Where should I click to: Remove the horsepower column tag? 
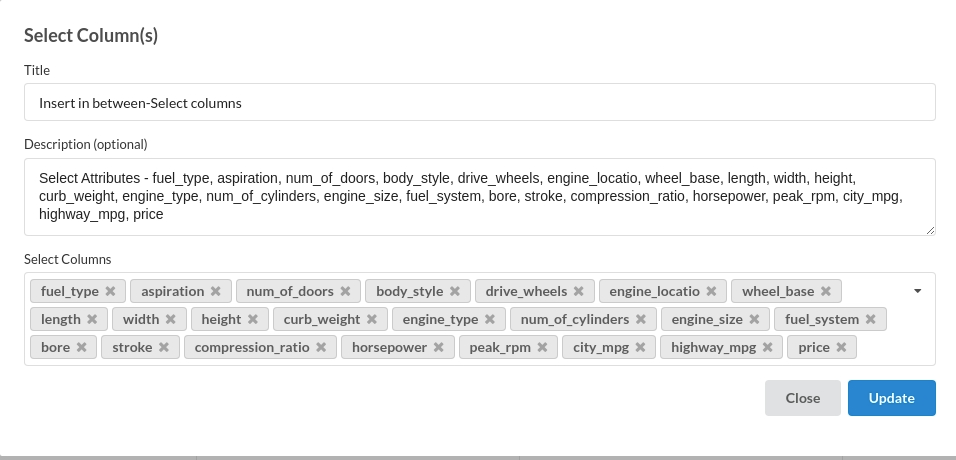click(x=438, y=348)
